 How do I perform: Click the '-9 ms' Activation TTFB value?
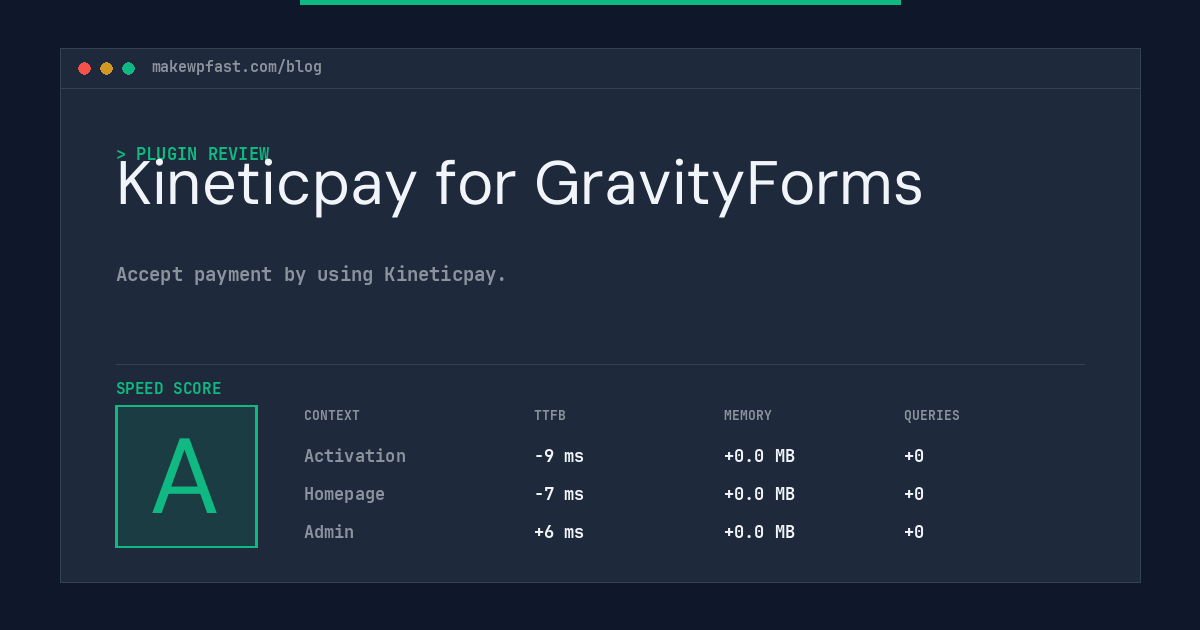point(559,456)
